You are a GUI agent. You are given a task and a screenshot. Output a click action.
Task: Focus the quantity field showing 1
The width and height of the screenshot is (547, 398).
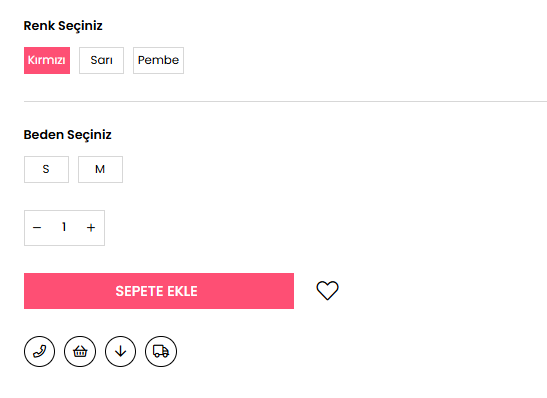click(64, 227)
